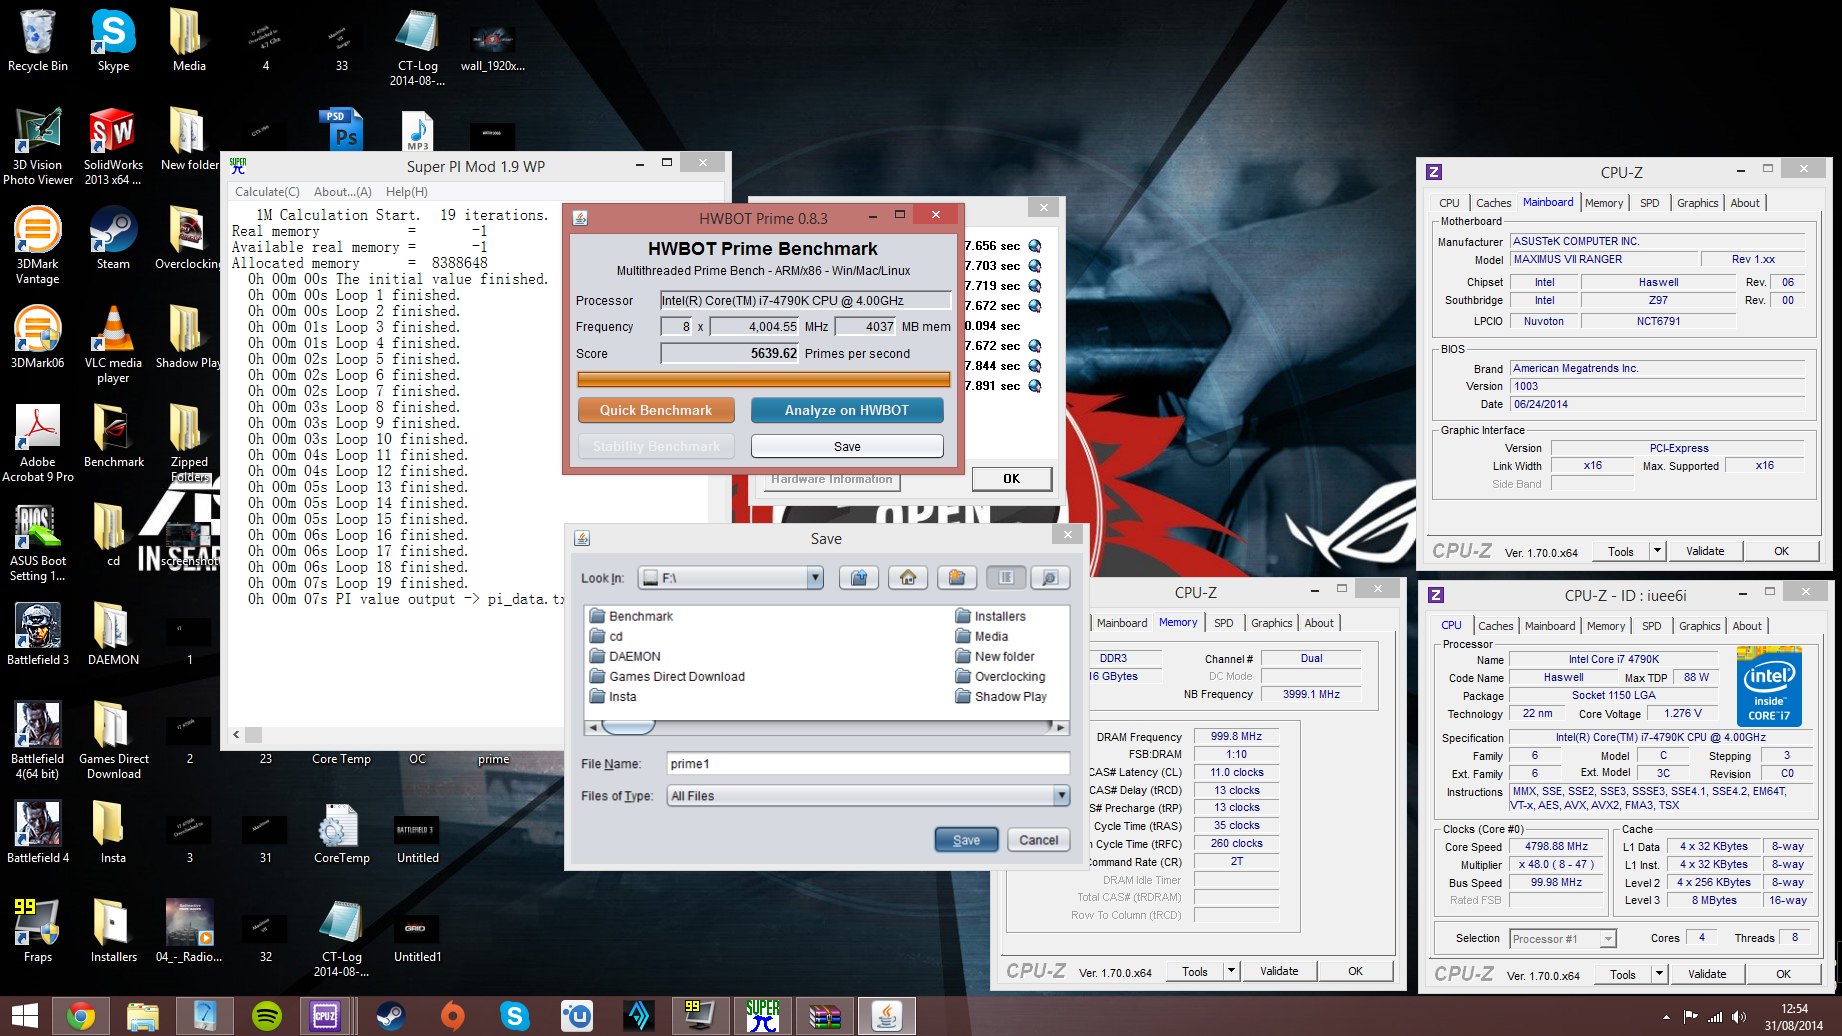Click the Processor field in HWBOT Prime
Viewport: 1842px width, 1036px height.
(805, 300)
